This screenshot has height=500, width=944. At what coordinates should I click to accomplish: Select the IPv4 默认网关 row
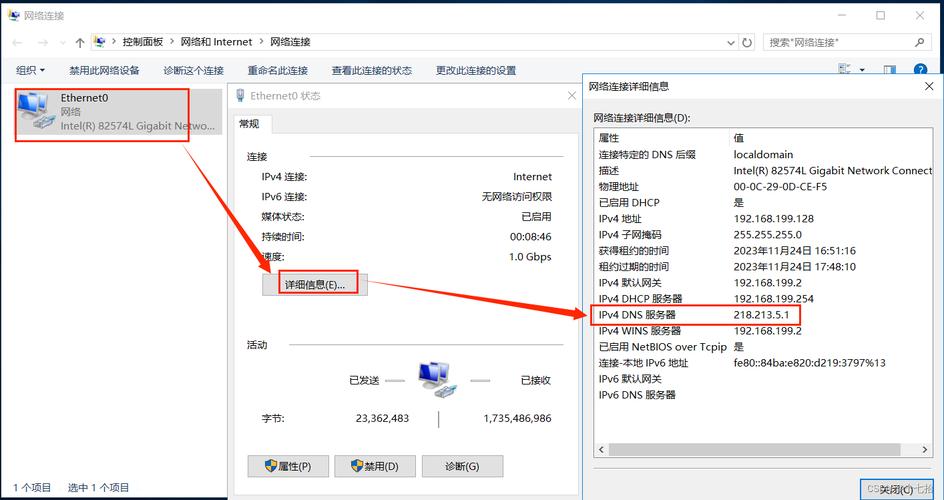click(763, 283)
